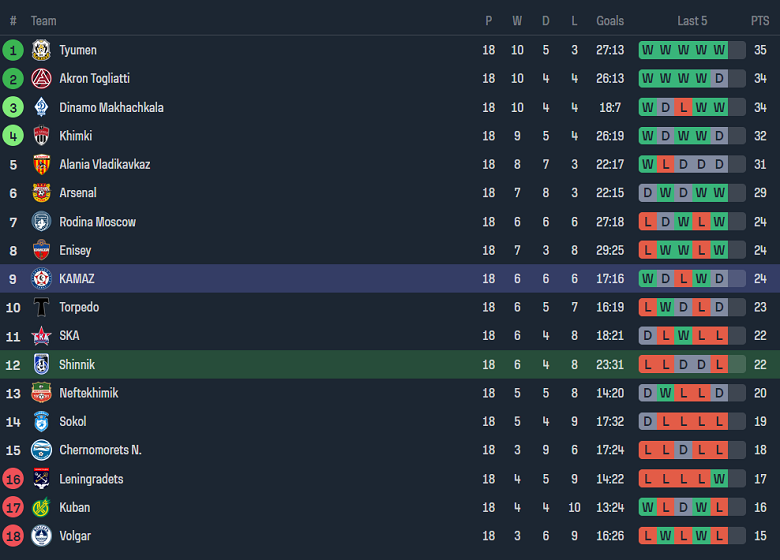Click the Khimki team badge
Screen dimensions: 780x560
(41, 136)
